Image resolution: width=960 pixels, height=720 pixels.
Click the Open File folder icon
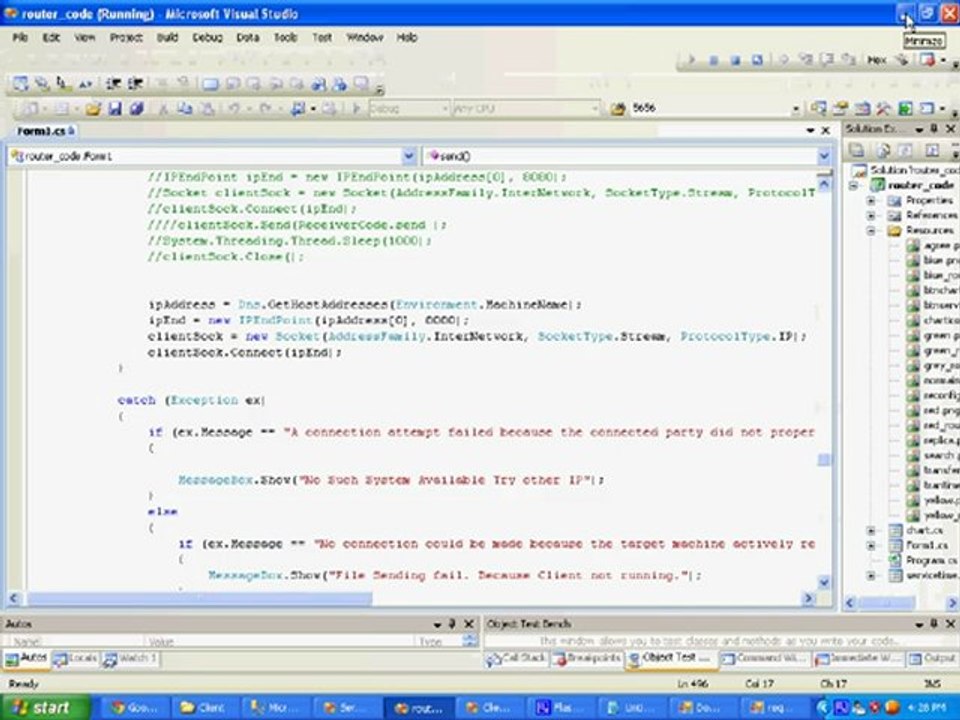pos(93,109)
